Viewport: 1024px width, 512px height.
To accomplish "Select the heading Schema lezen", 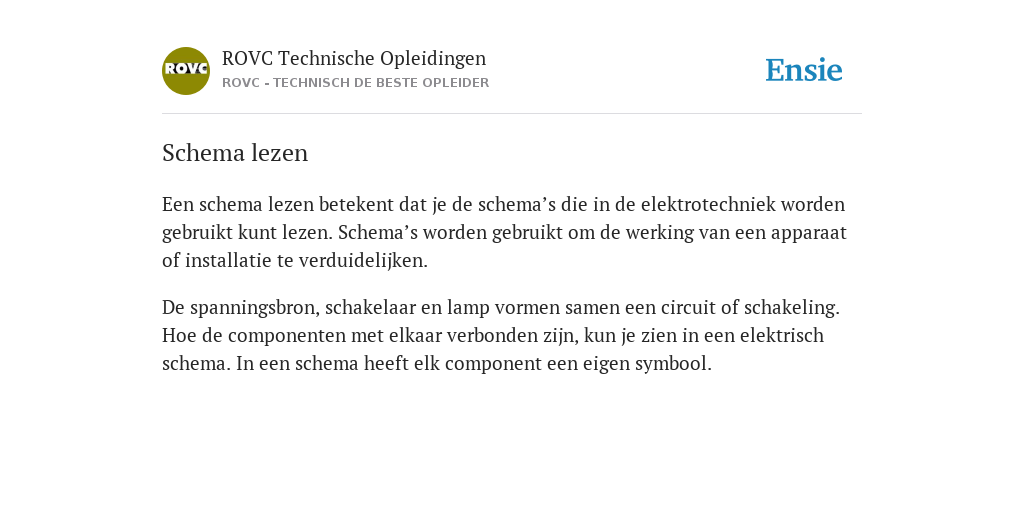I will pyautogui.click(x=235, y=153).
